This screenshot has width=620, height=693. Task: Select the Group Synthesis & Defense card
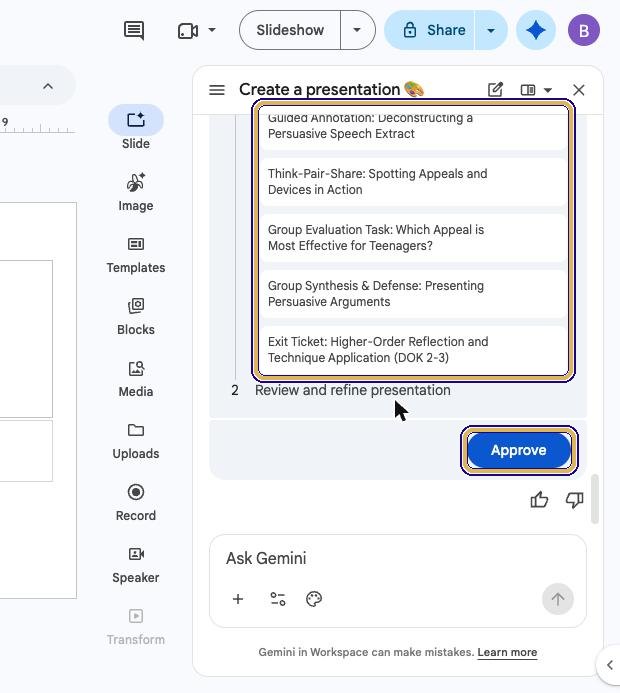pos(413,294)
